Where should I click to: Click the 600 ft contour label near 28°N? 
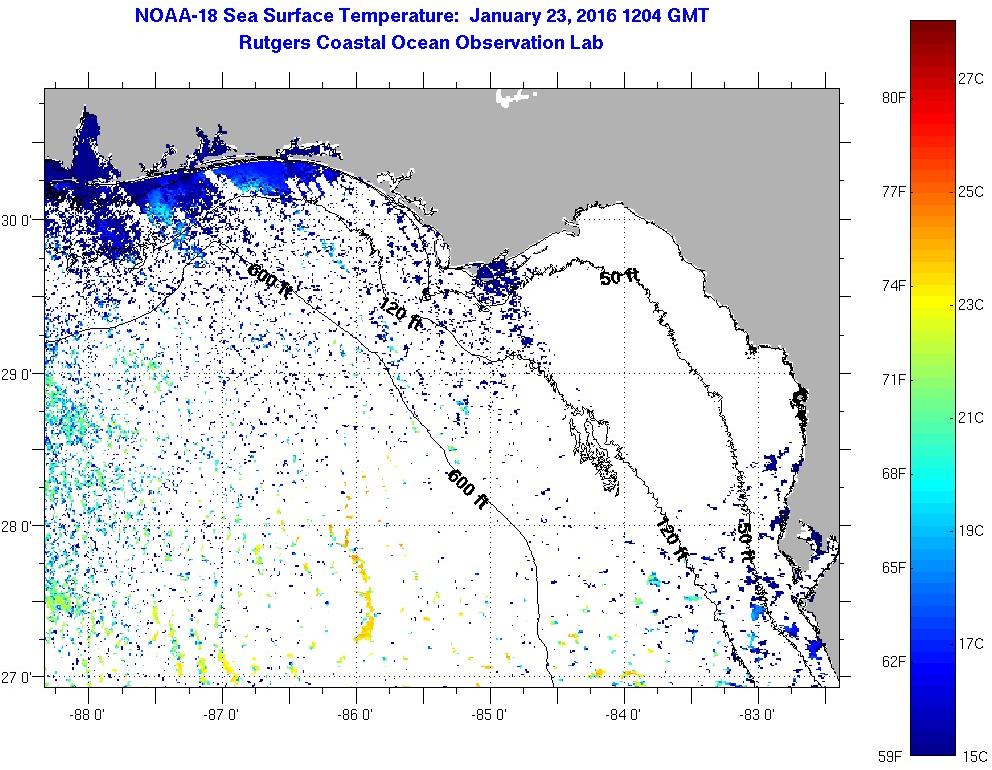tap(467, 490)
